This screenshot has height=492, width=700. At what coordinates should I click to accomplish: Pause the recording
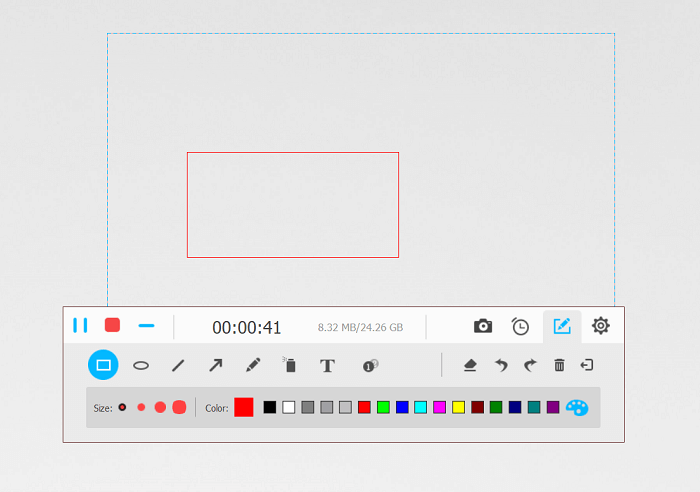[80, 325]
